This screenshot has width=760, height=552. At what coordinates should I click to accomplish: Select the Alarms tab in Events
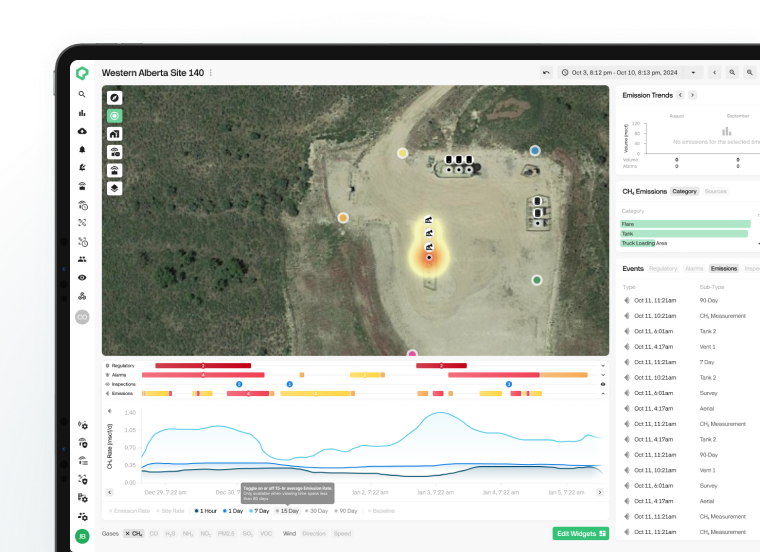(x=694, y=268)
